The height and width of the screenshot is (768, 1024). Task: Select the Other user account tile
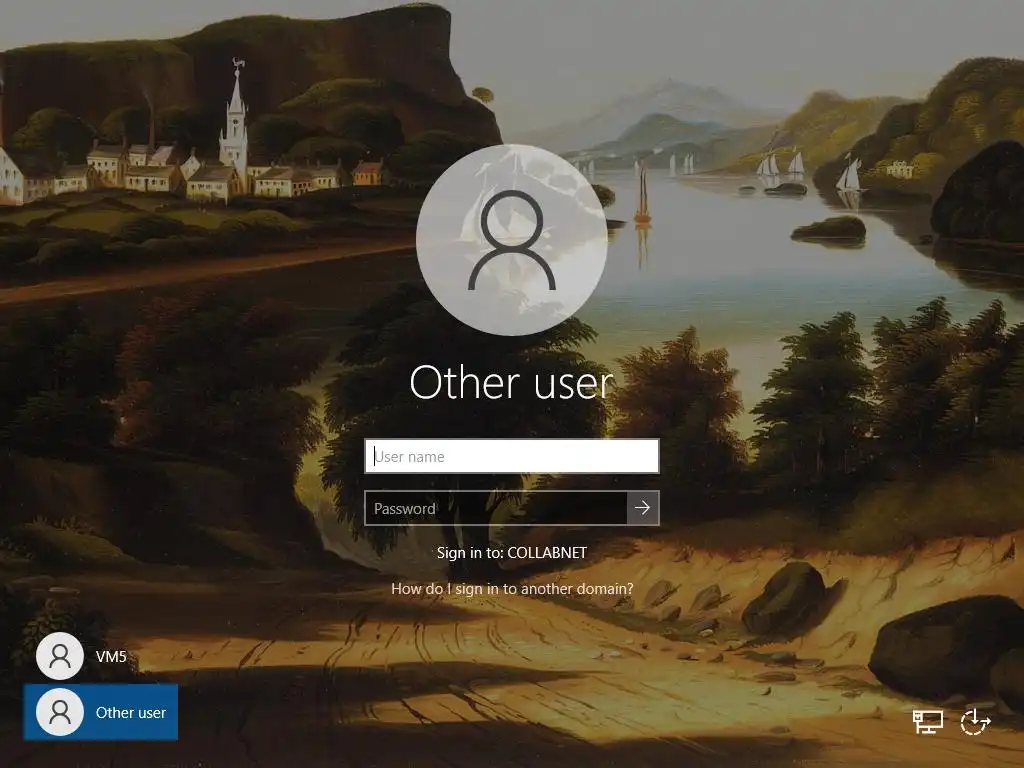101,712
